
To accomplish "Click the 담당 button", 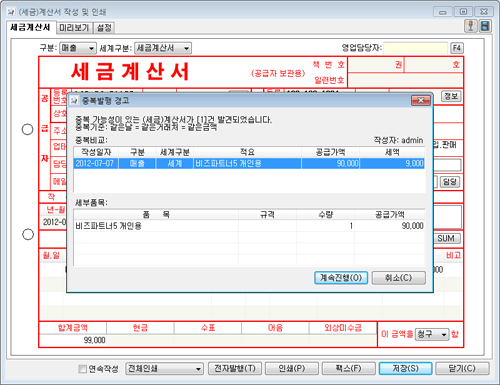I will coord(450,182).
